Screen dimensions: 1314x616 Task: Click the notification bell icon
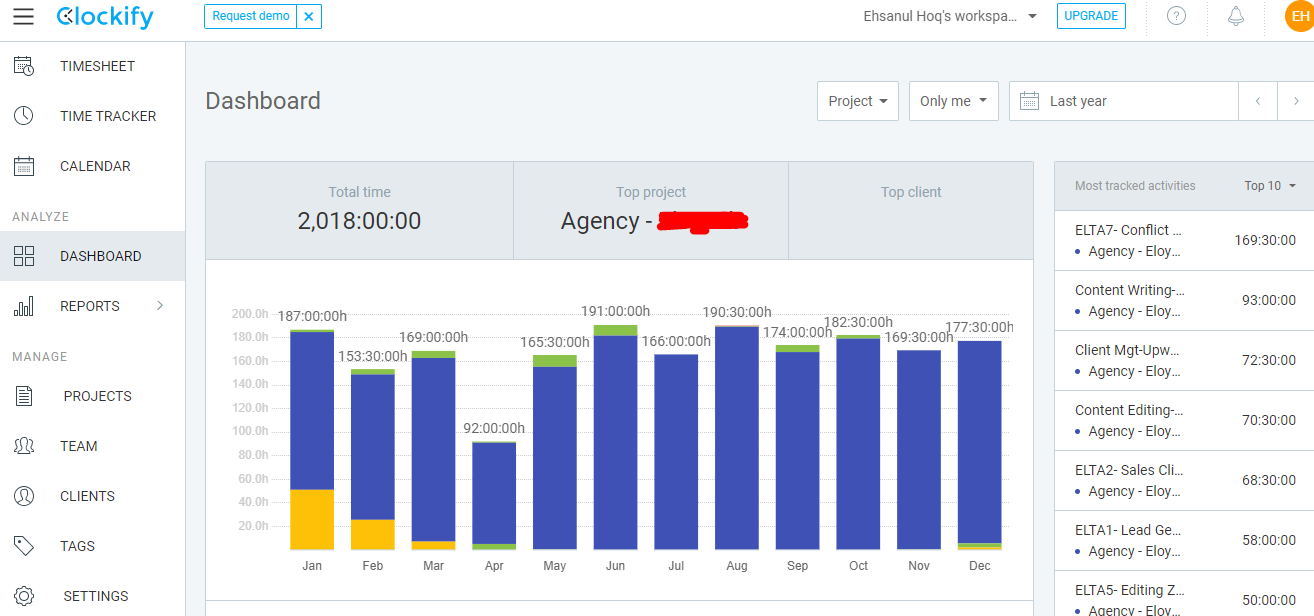coord(1236,16)
